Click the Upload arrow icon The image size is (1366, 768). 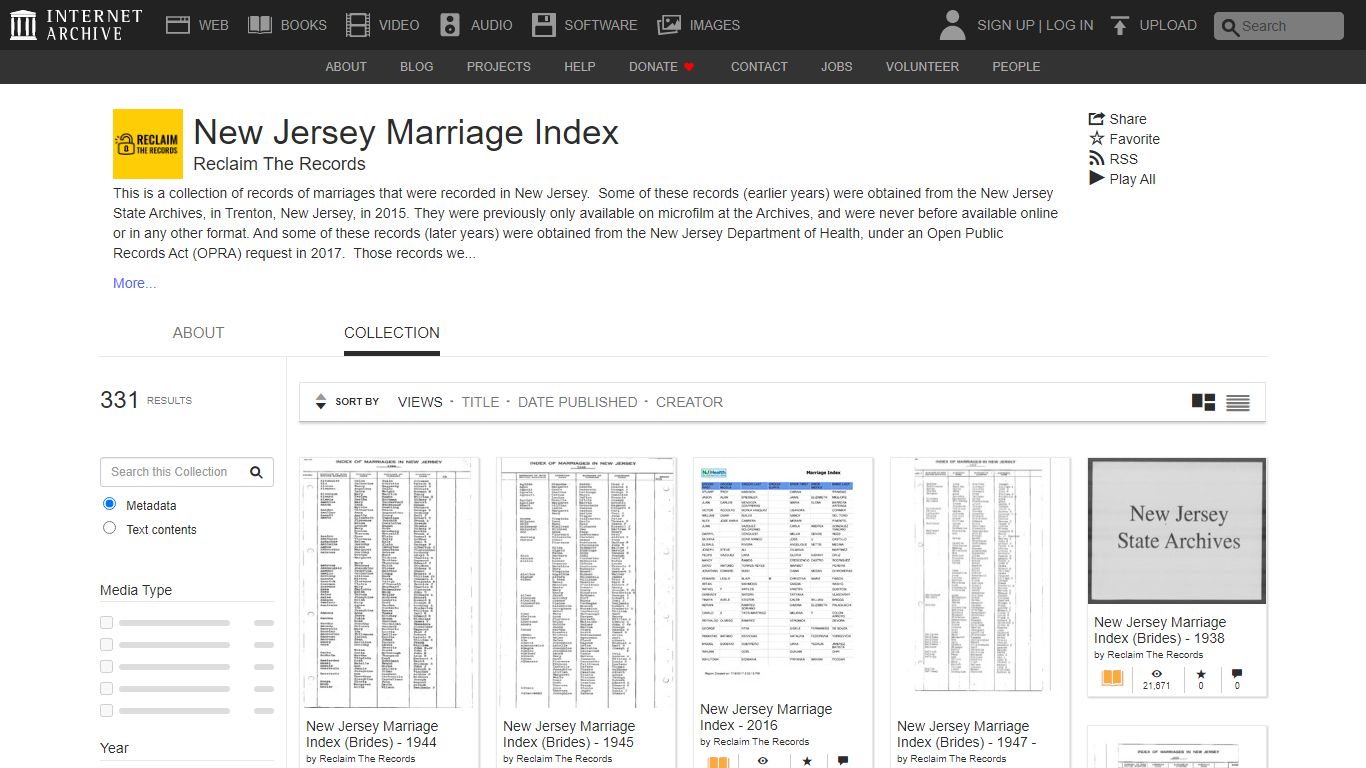(x=1120, y=25)
